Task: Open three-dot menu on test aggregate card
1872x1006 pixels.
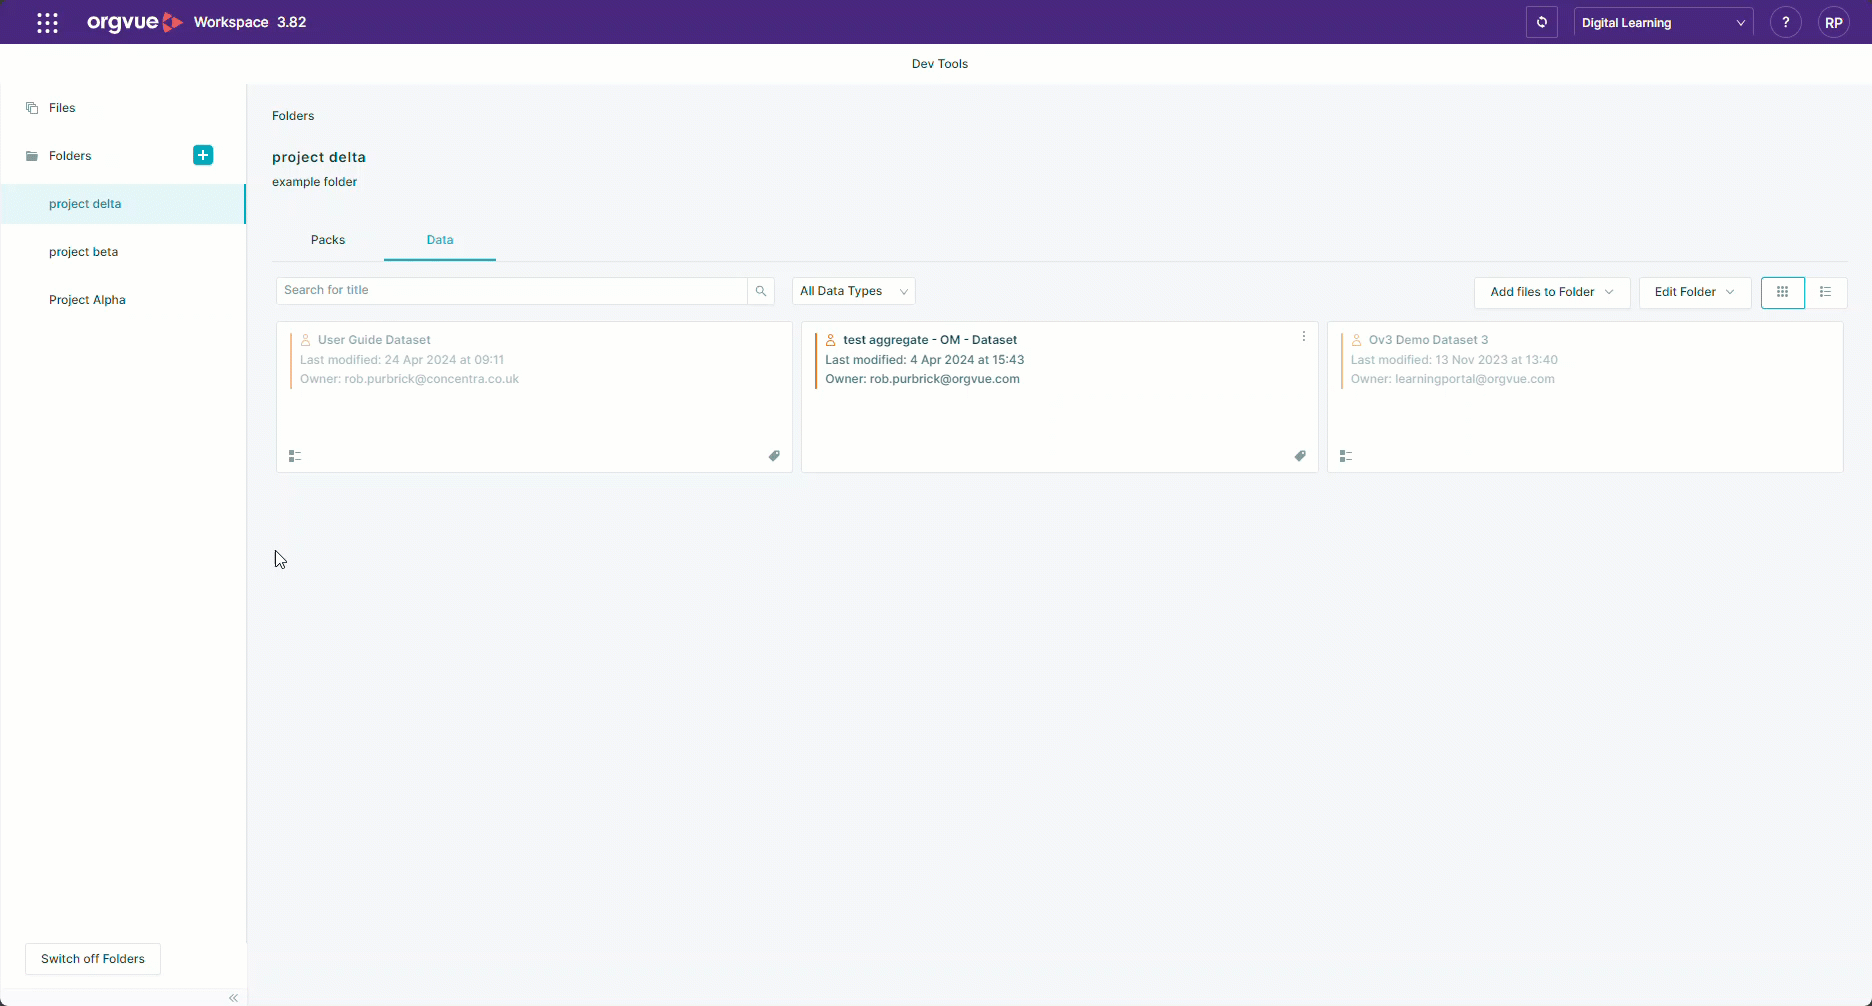Action: (x=1303, y=337)
